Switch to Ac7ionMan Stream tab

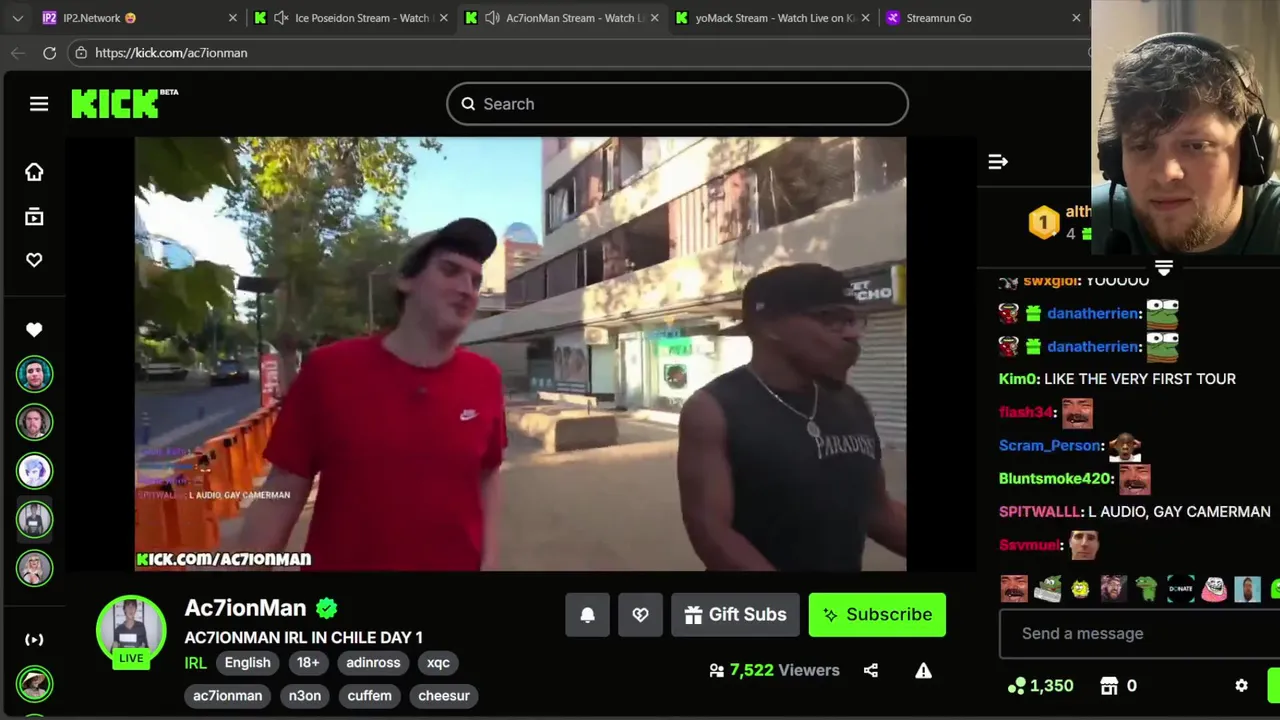(560, 18)
